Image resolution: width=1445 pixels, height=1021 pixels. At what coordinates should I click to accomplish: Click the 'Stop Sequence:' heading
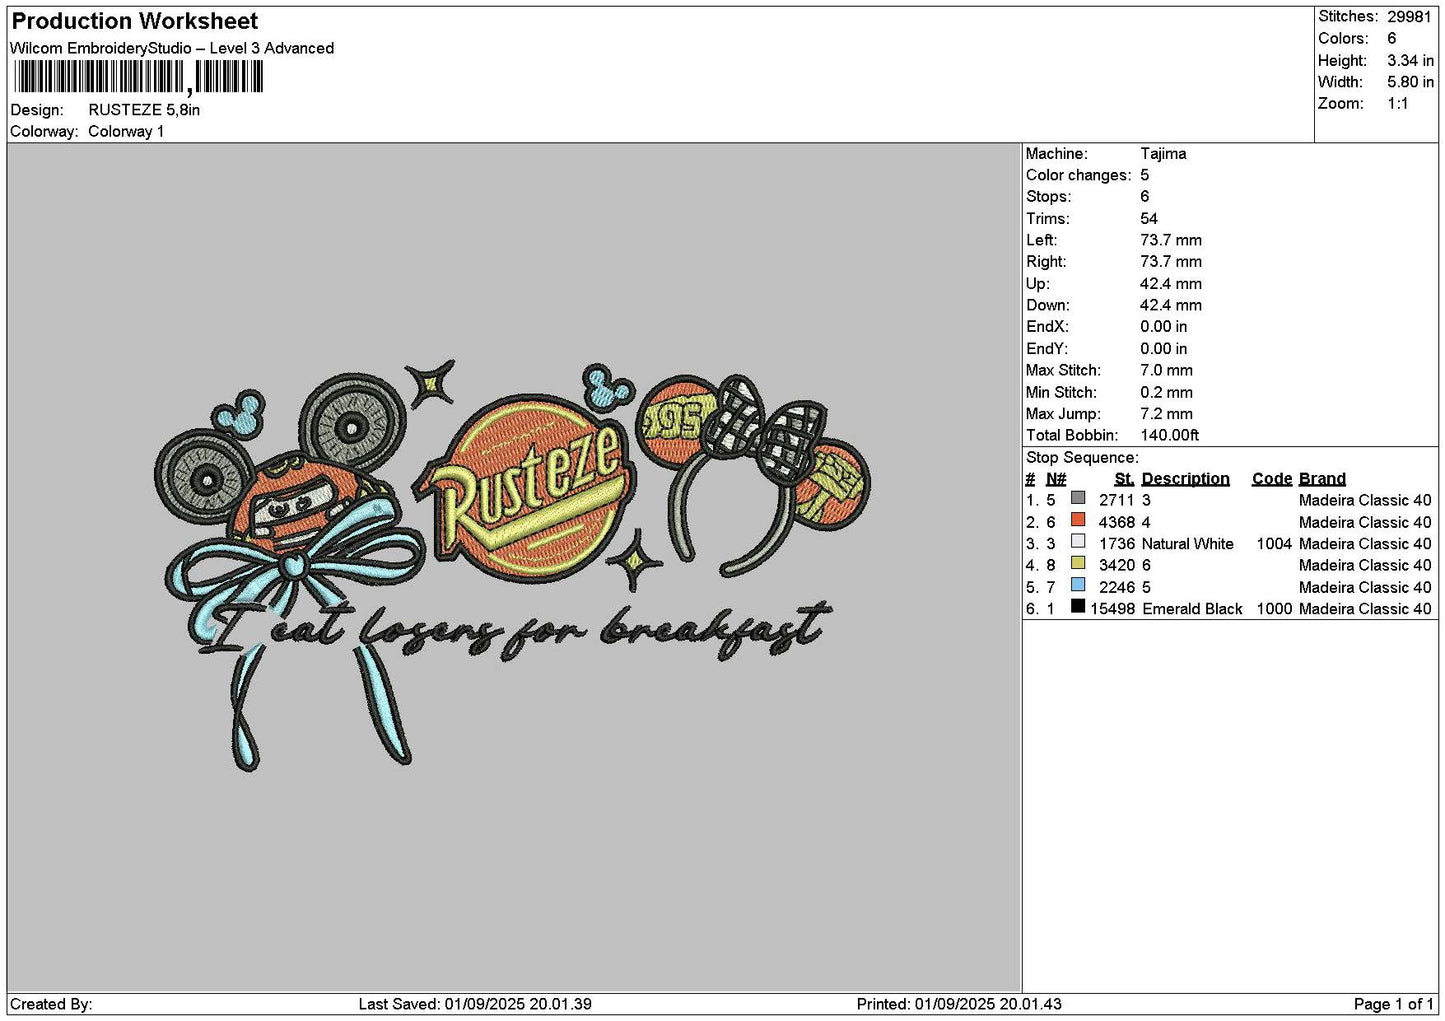1082,458
